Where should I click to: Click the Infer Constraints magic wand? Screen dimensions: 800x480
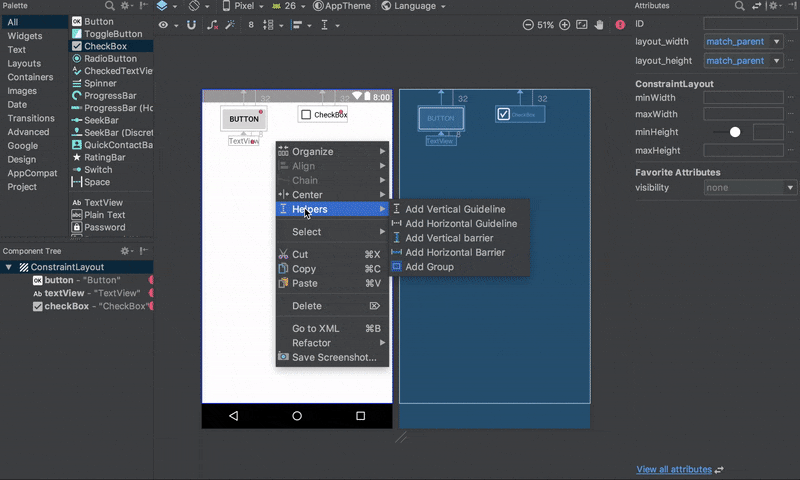pos(230,24)
